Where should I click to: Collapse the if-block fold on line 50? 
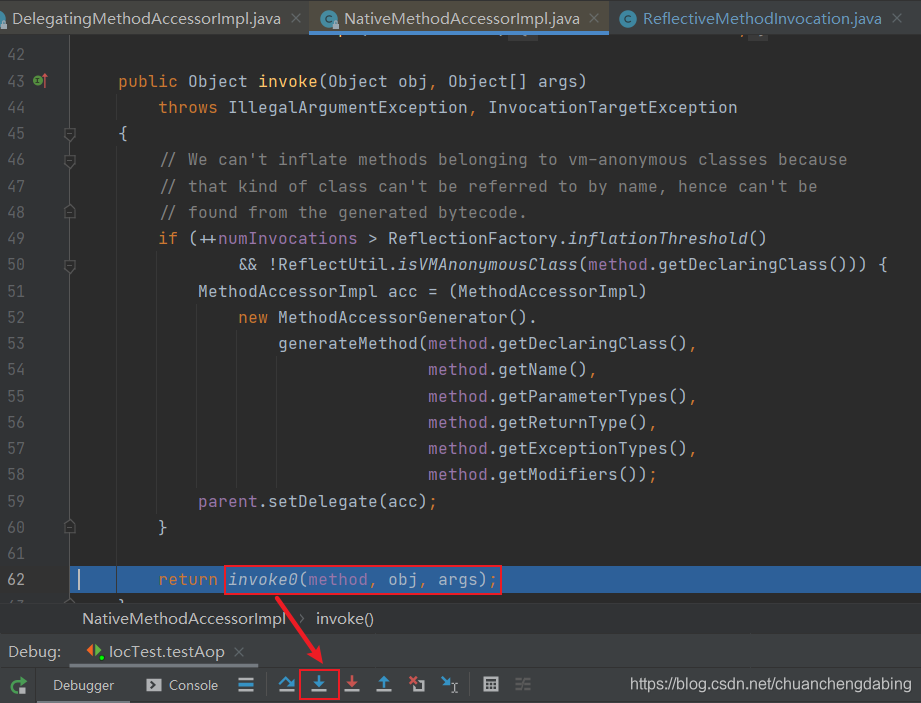(x=70, y=265)
